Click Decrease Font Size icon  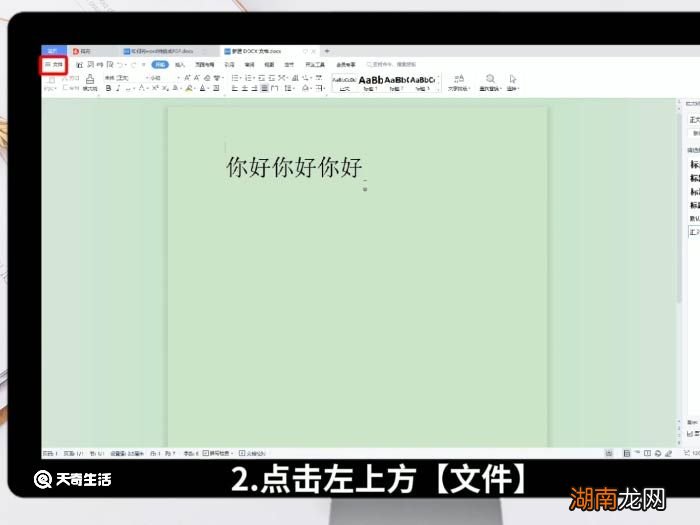pyautogui.click(x=197, y=78)
